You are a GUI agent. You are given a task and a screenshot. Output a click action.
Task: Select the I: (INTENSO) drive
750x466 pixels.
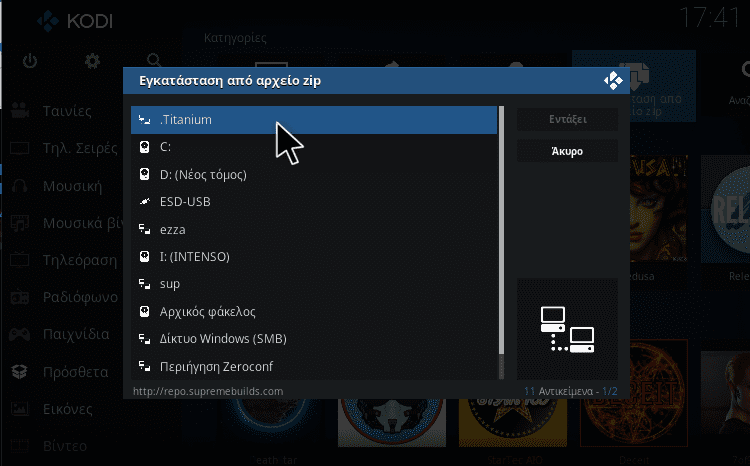point(314,257)
